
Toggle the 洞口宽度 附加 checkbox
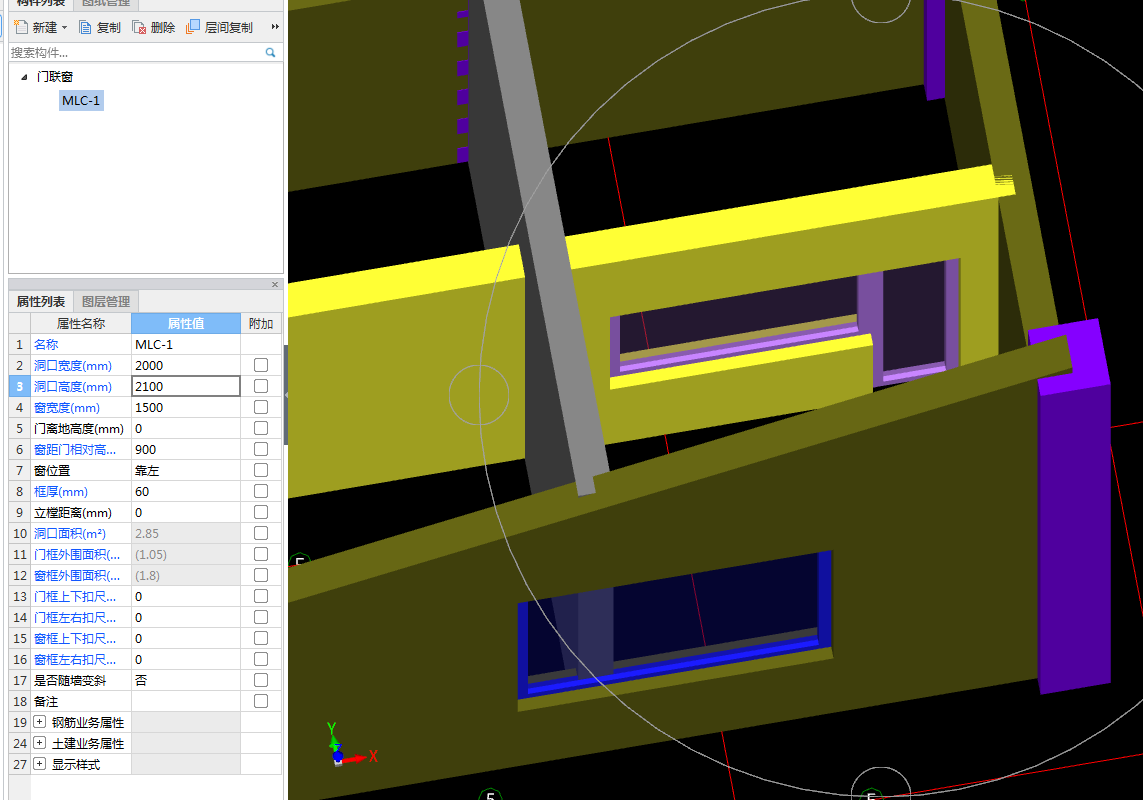tap(261, 365)
